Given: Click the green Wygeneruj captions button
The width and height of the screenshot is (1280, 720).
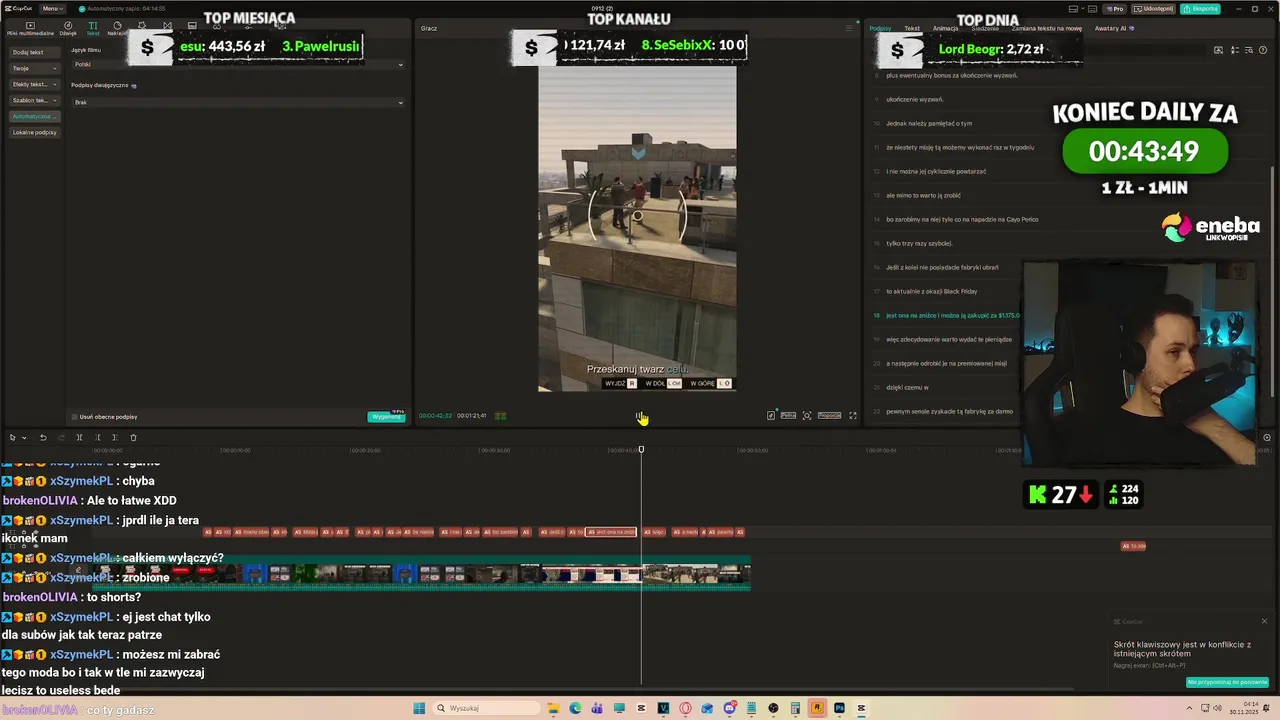Looking at the screenshot, I should [386, 417].
